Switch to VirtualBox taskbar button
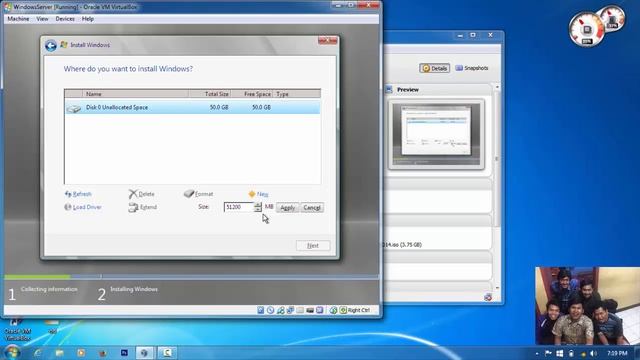640x360 pixels. click(x=144, y=353)
